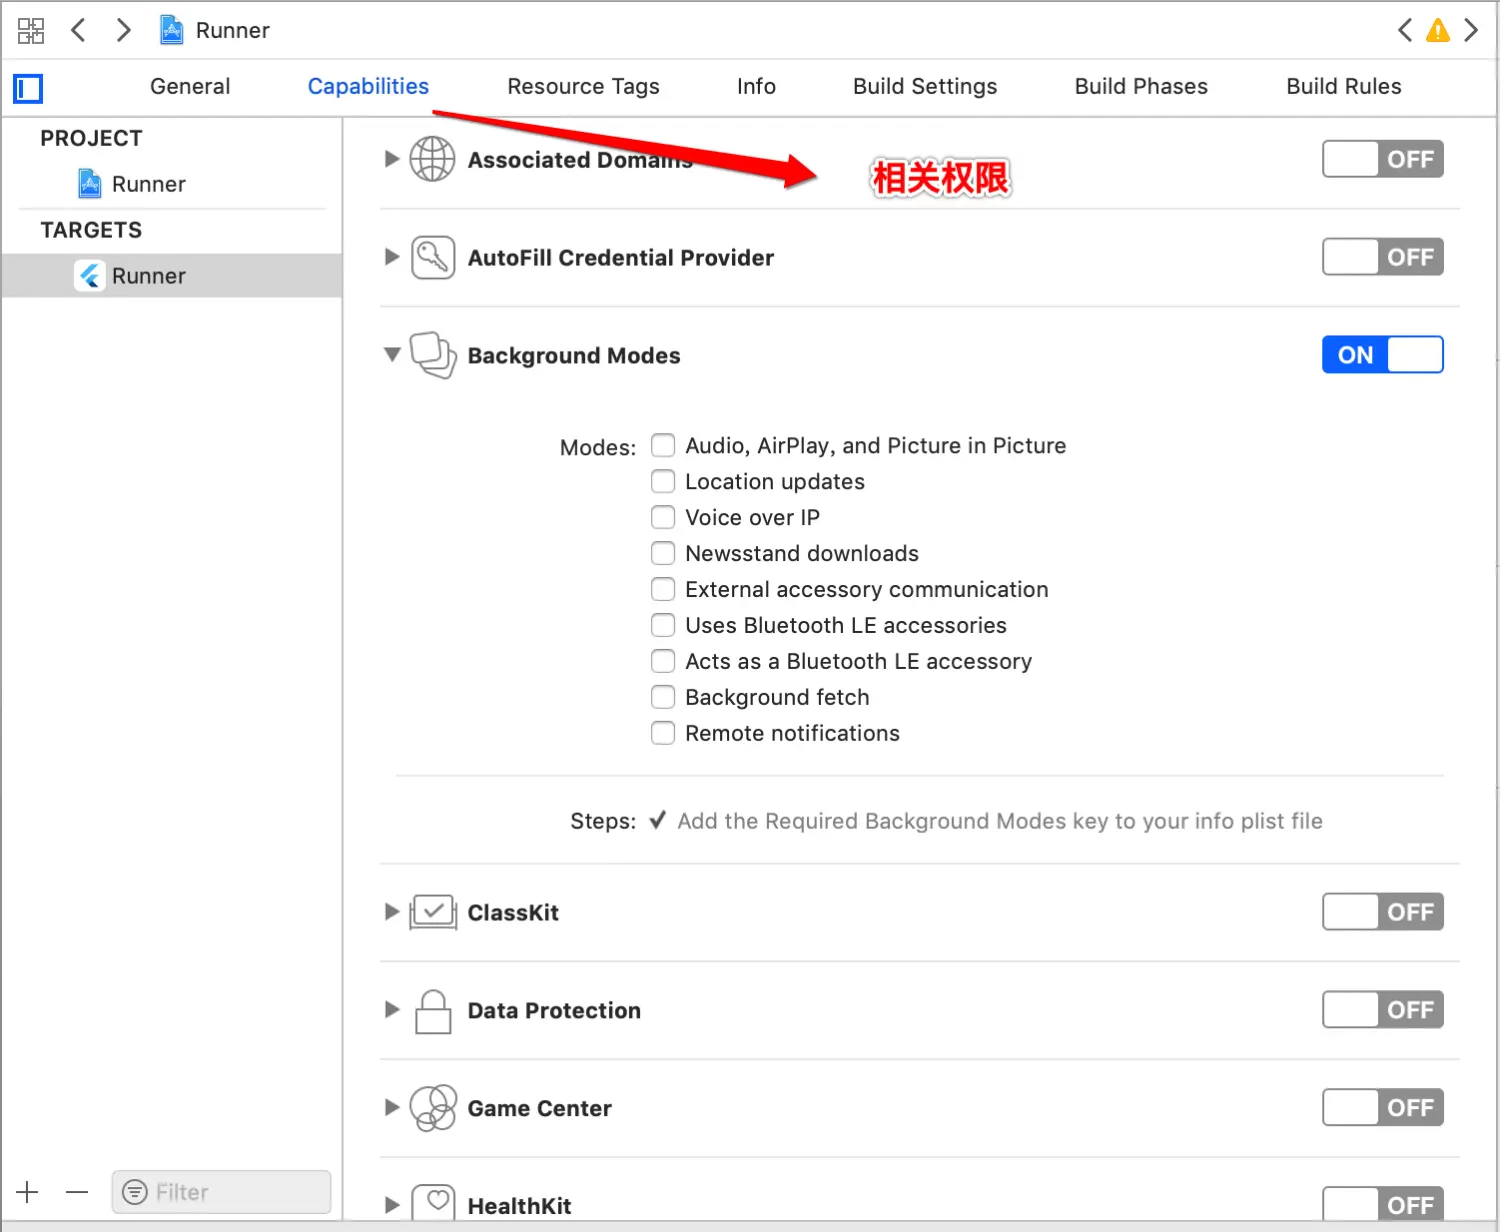Viewport: 1500px width, 1232px height.
Task: Open the related items grid icon
Action: [x=31, y=31]
